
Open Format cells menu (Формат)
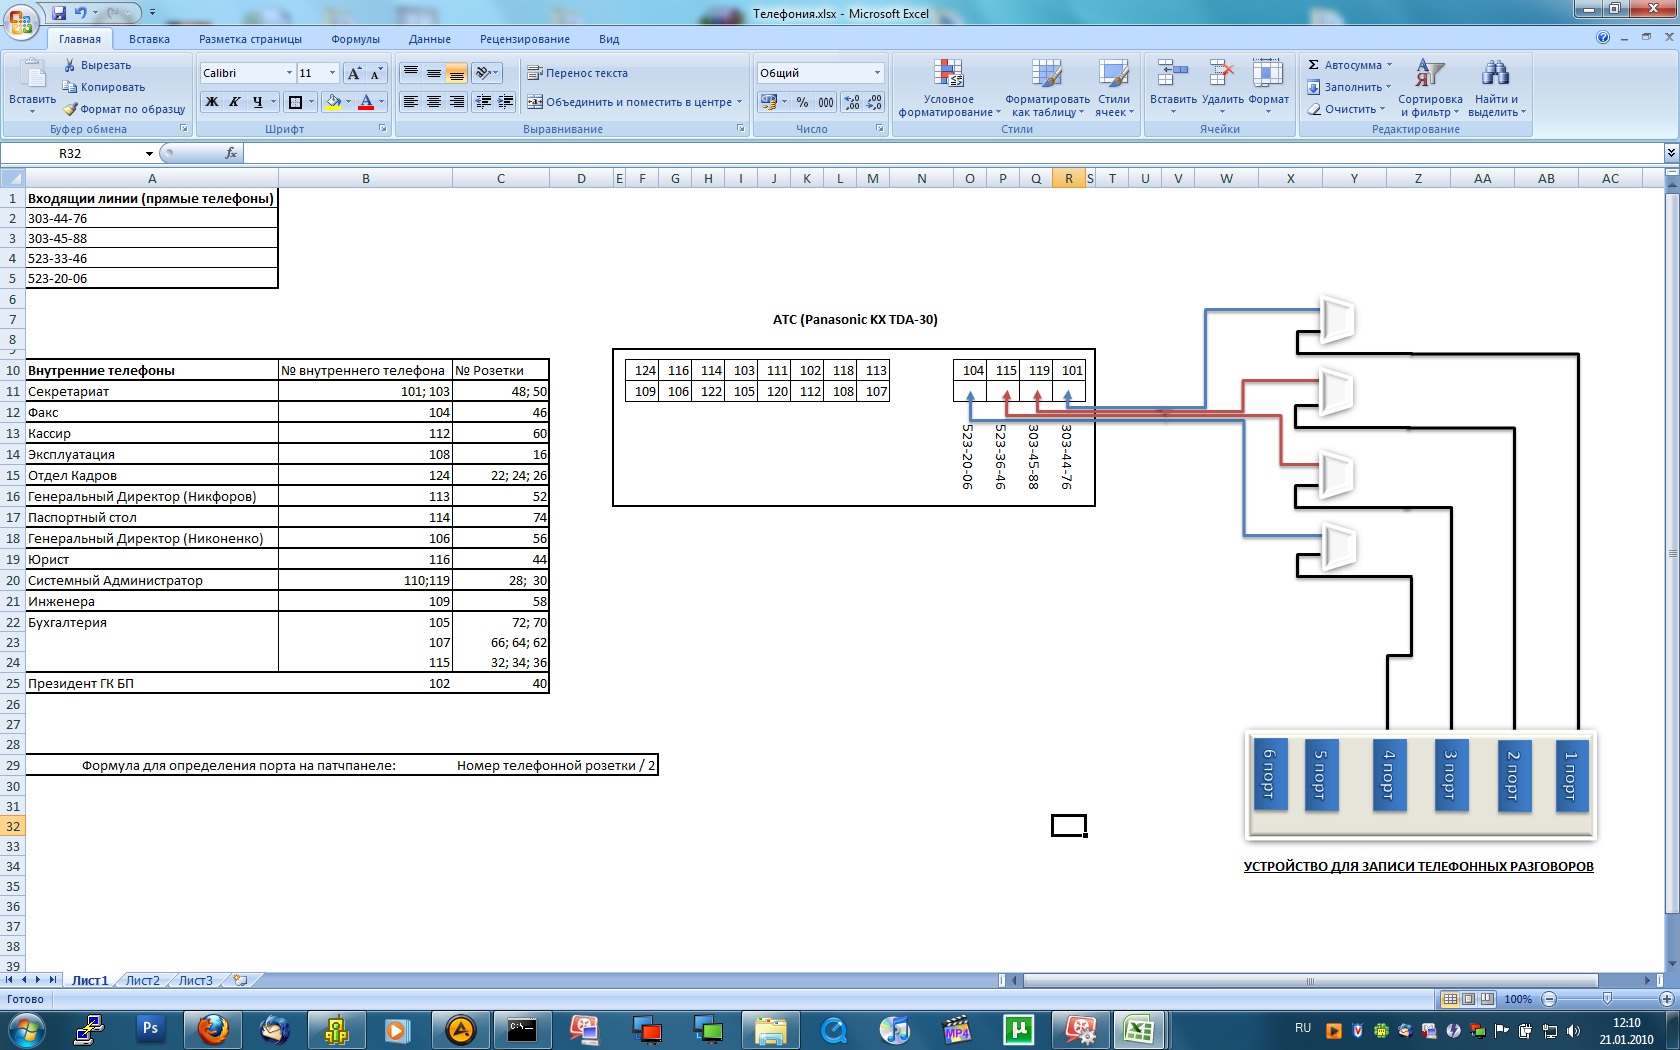click(x=1268, y=85)
